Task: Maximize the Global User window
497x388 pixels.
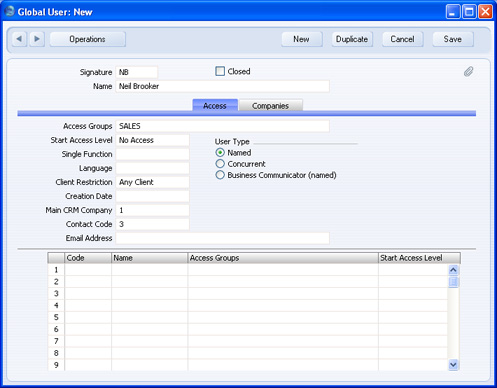Action: [469, 12]
